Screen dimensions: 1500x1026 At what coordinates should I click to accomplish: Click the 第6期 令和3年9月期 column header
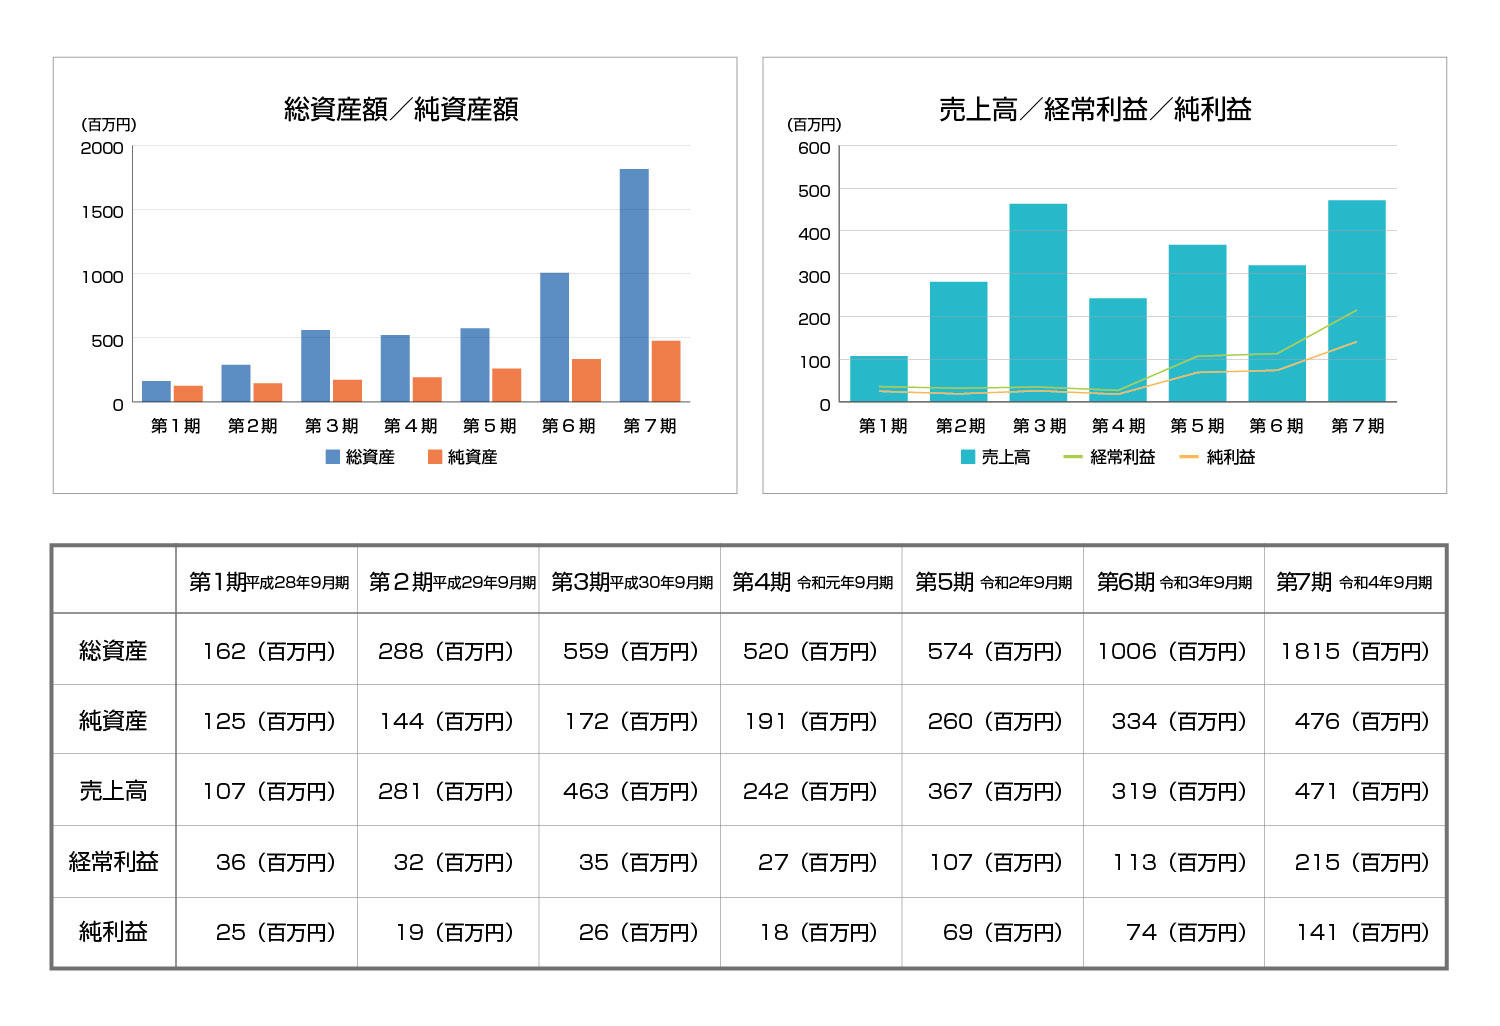coord(1174,581)
